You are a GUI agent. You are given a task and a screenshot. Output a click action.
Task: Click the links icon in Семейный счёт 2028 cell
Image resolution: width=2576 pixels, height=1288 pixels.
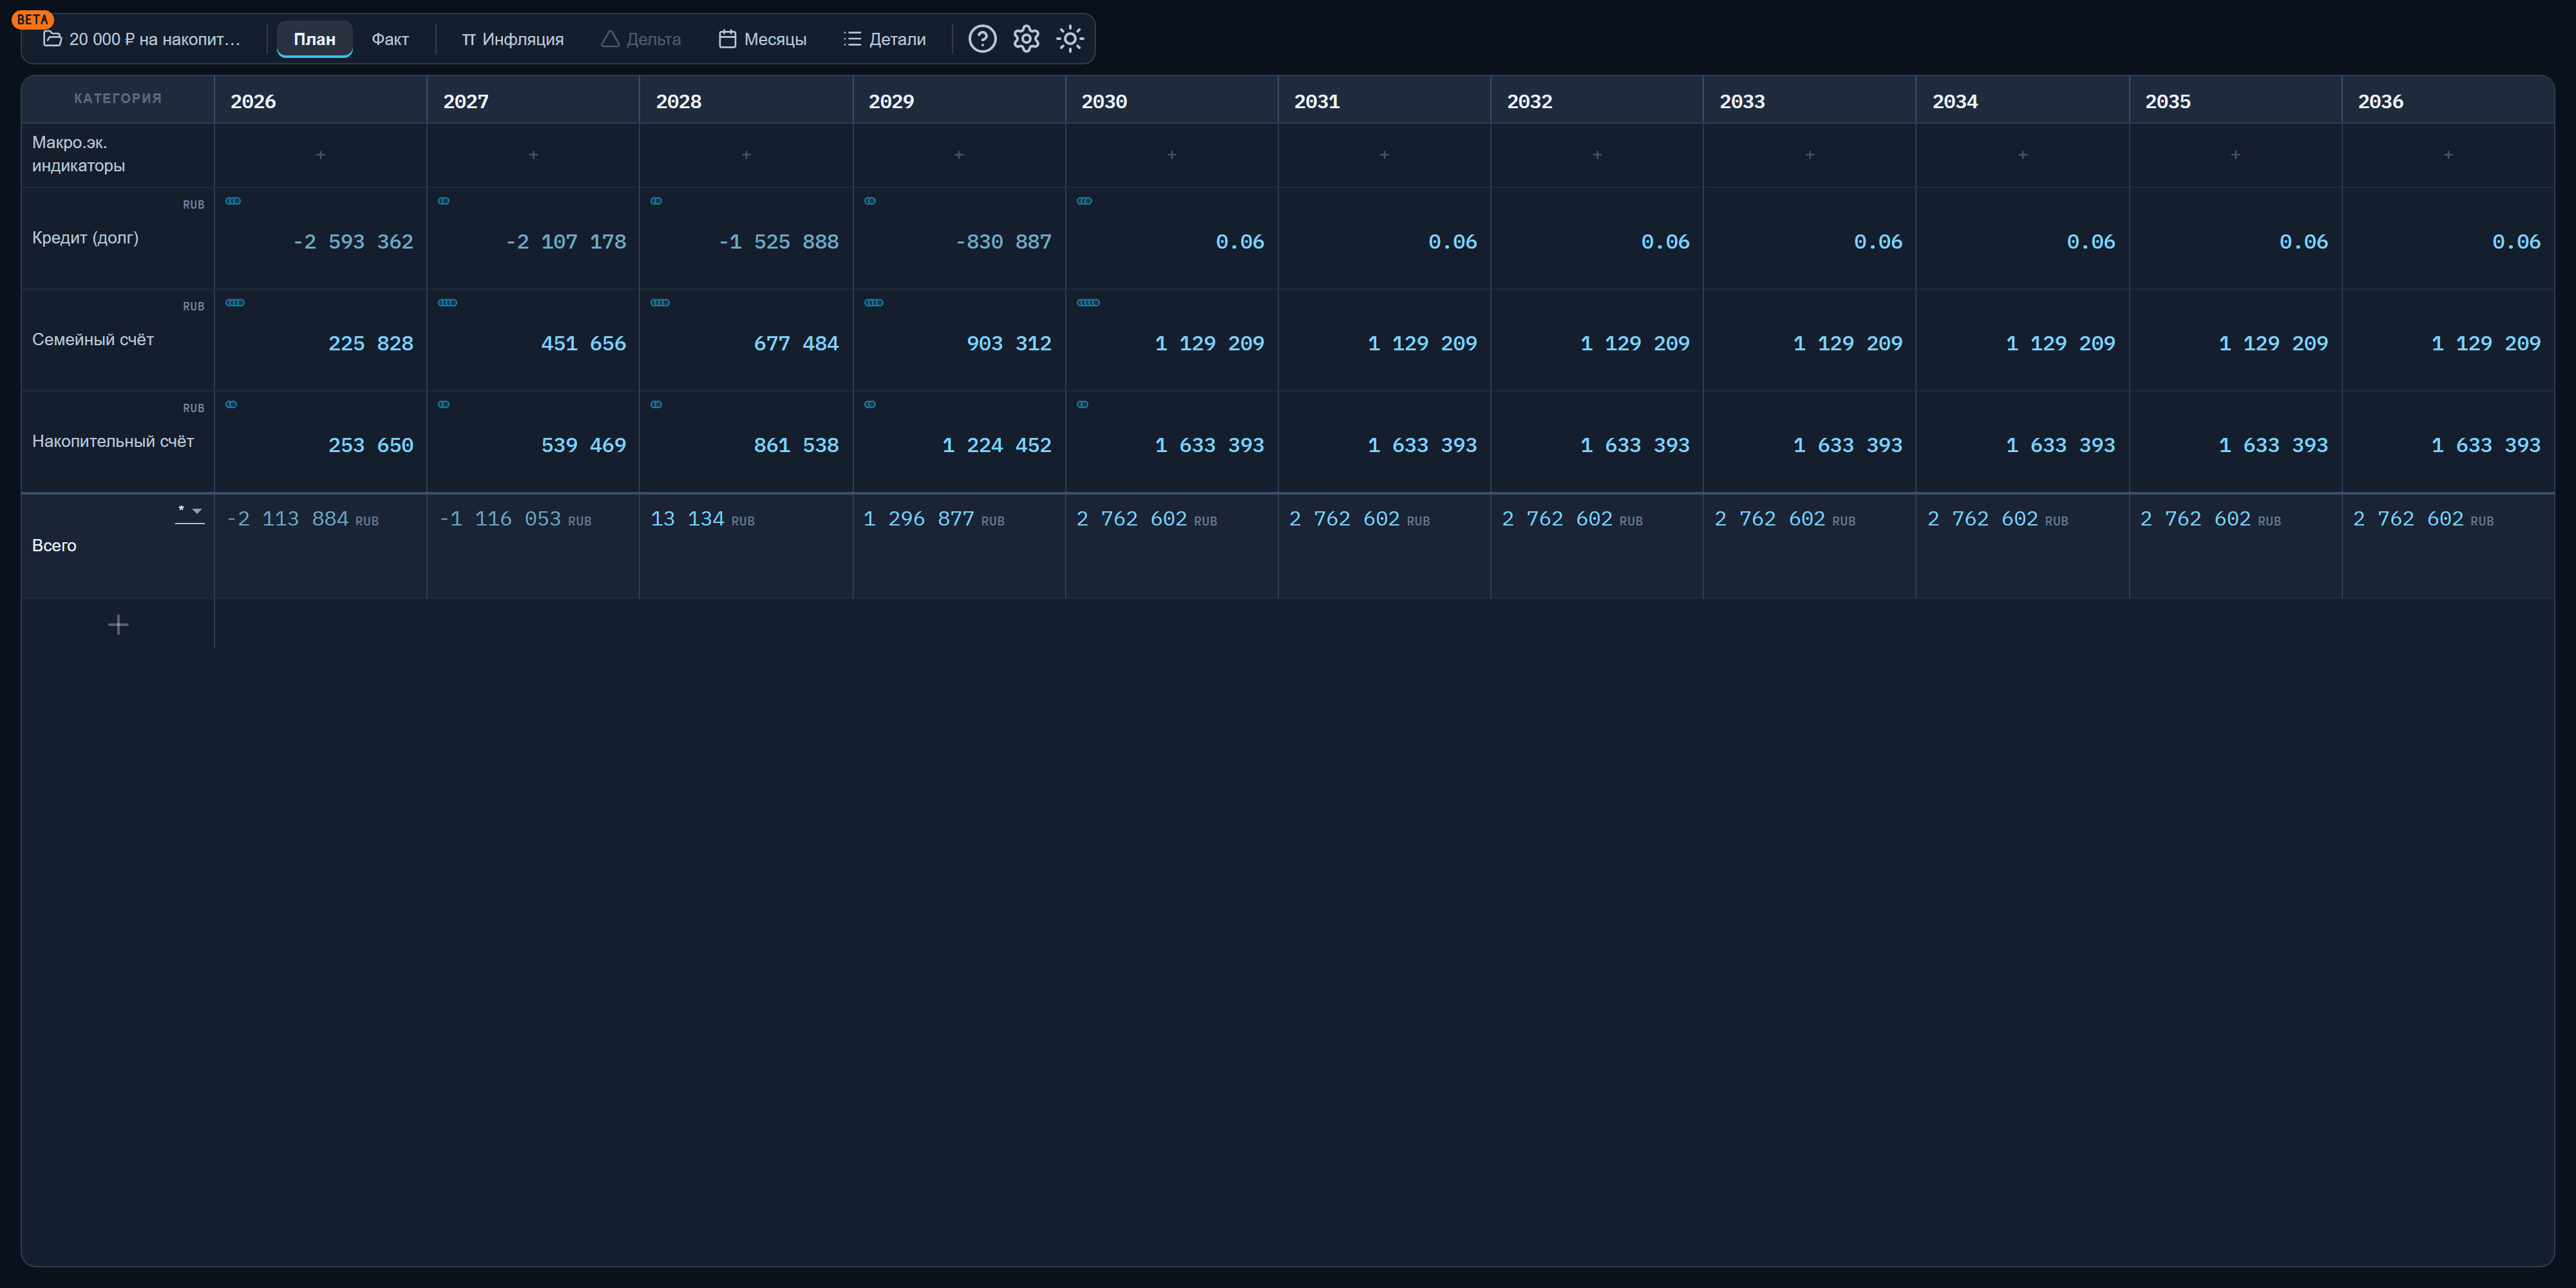(660, 303)
